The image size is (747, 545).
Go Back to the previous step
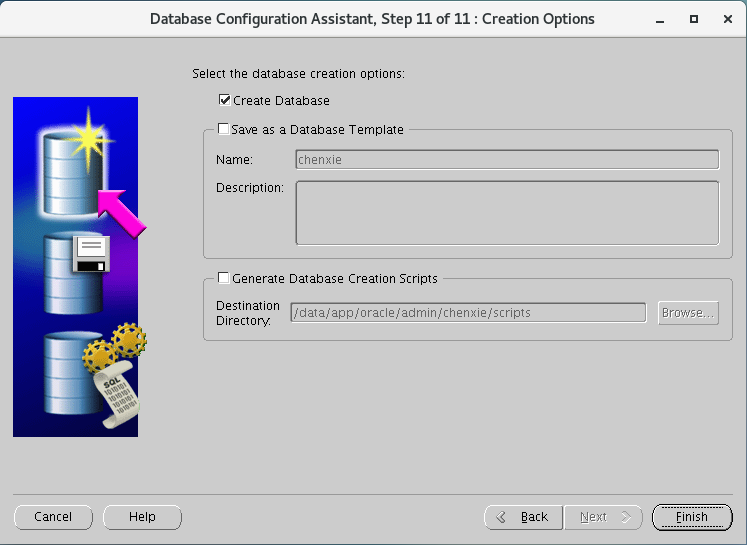tap(523, 517)
